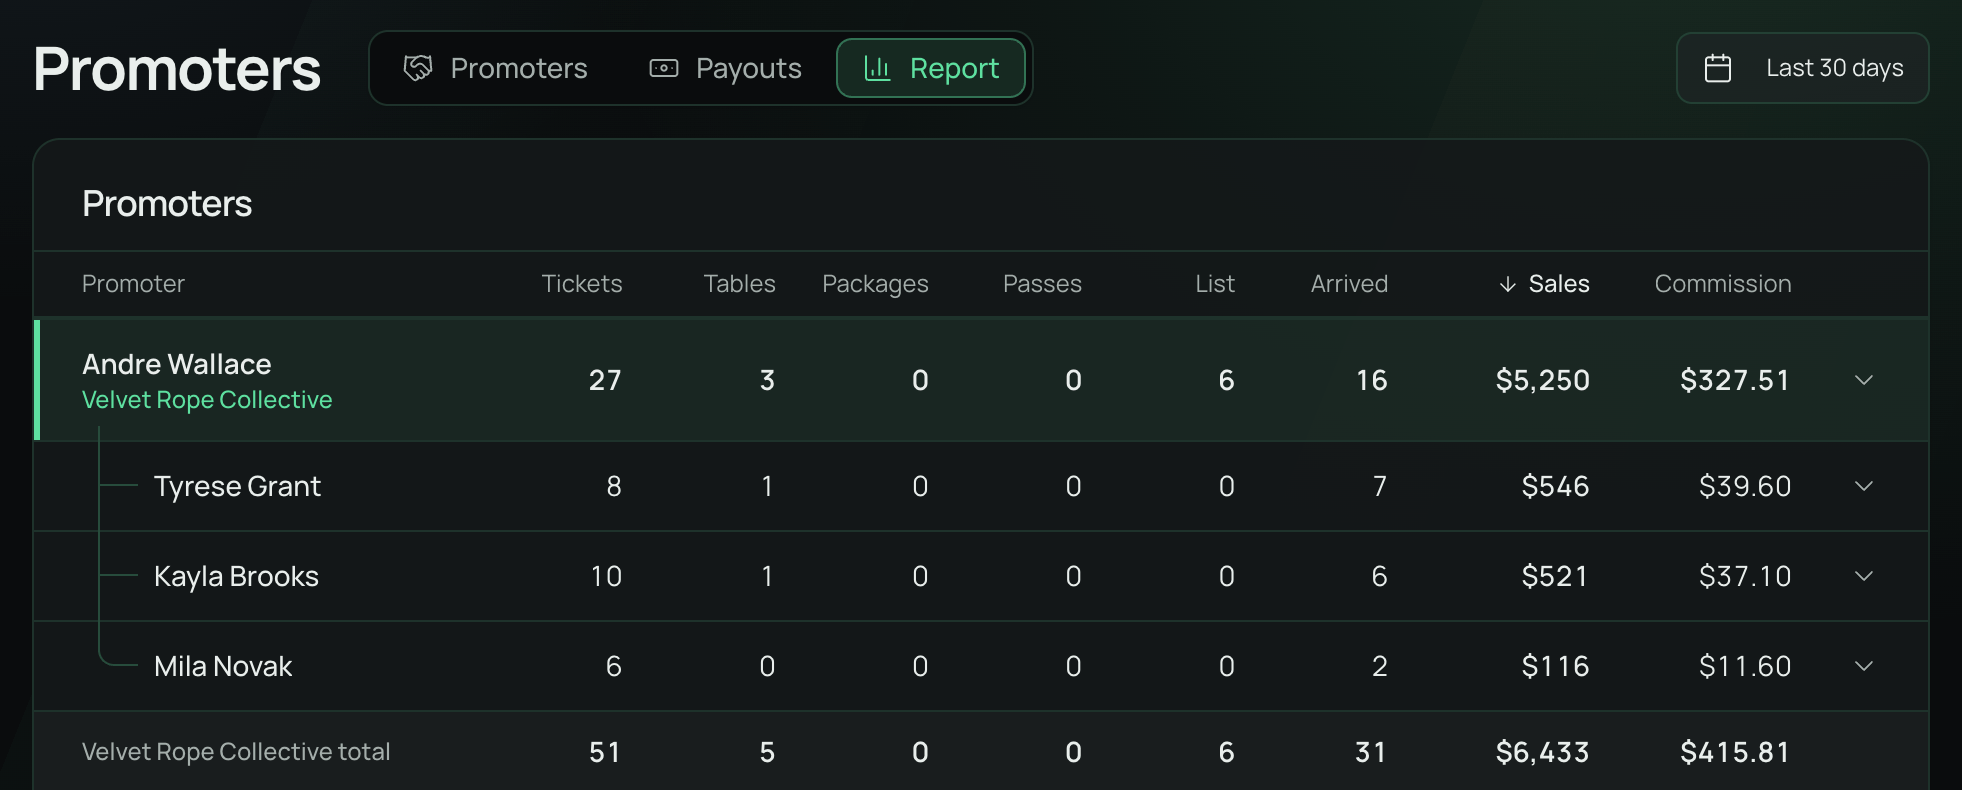Open the Velvet Rope Collective link
The width and height of the screenshot is (1962, 790).
(207, 400)
